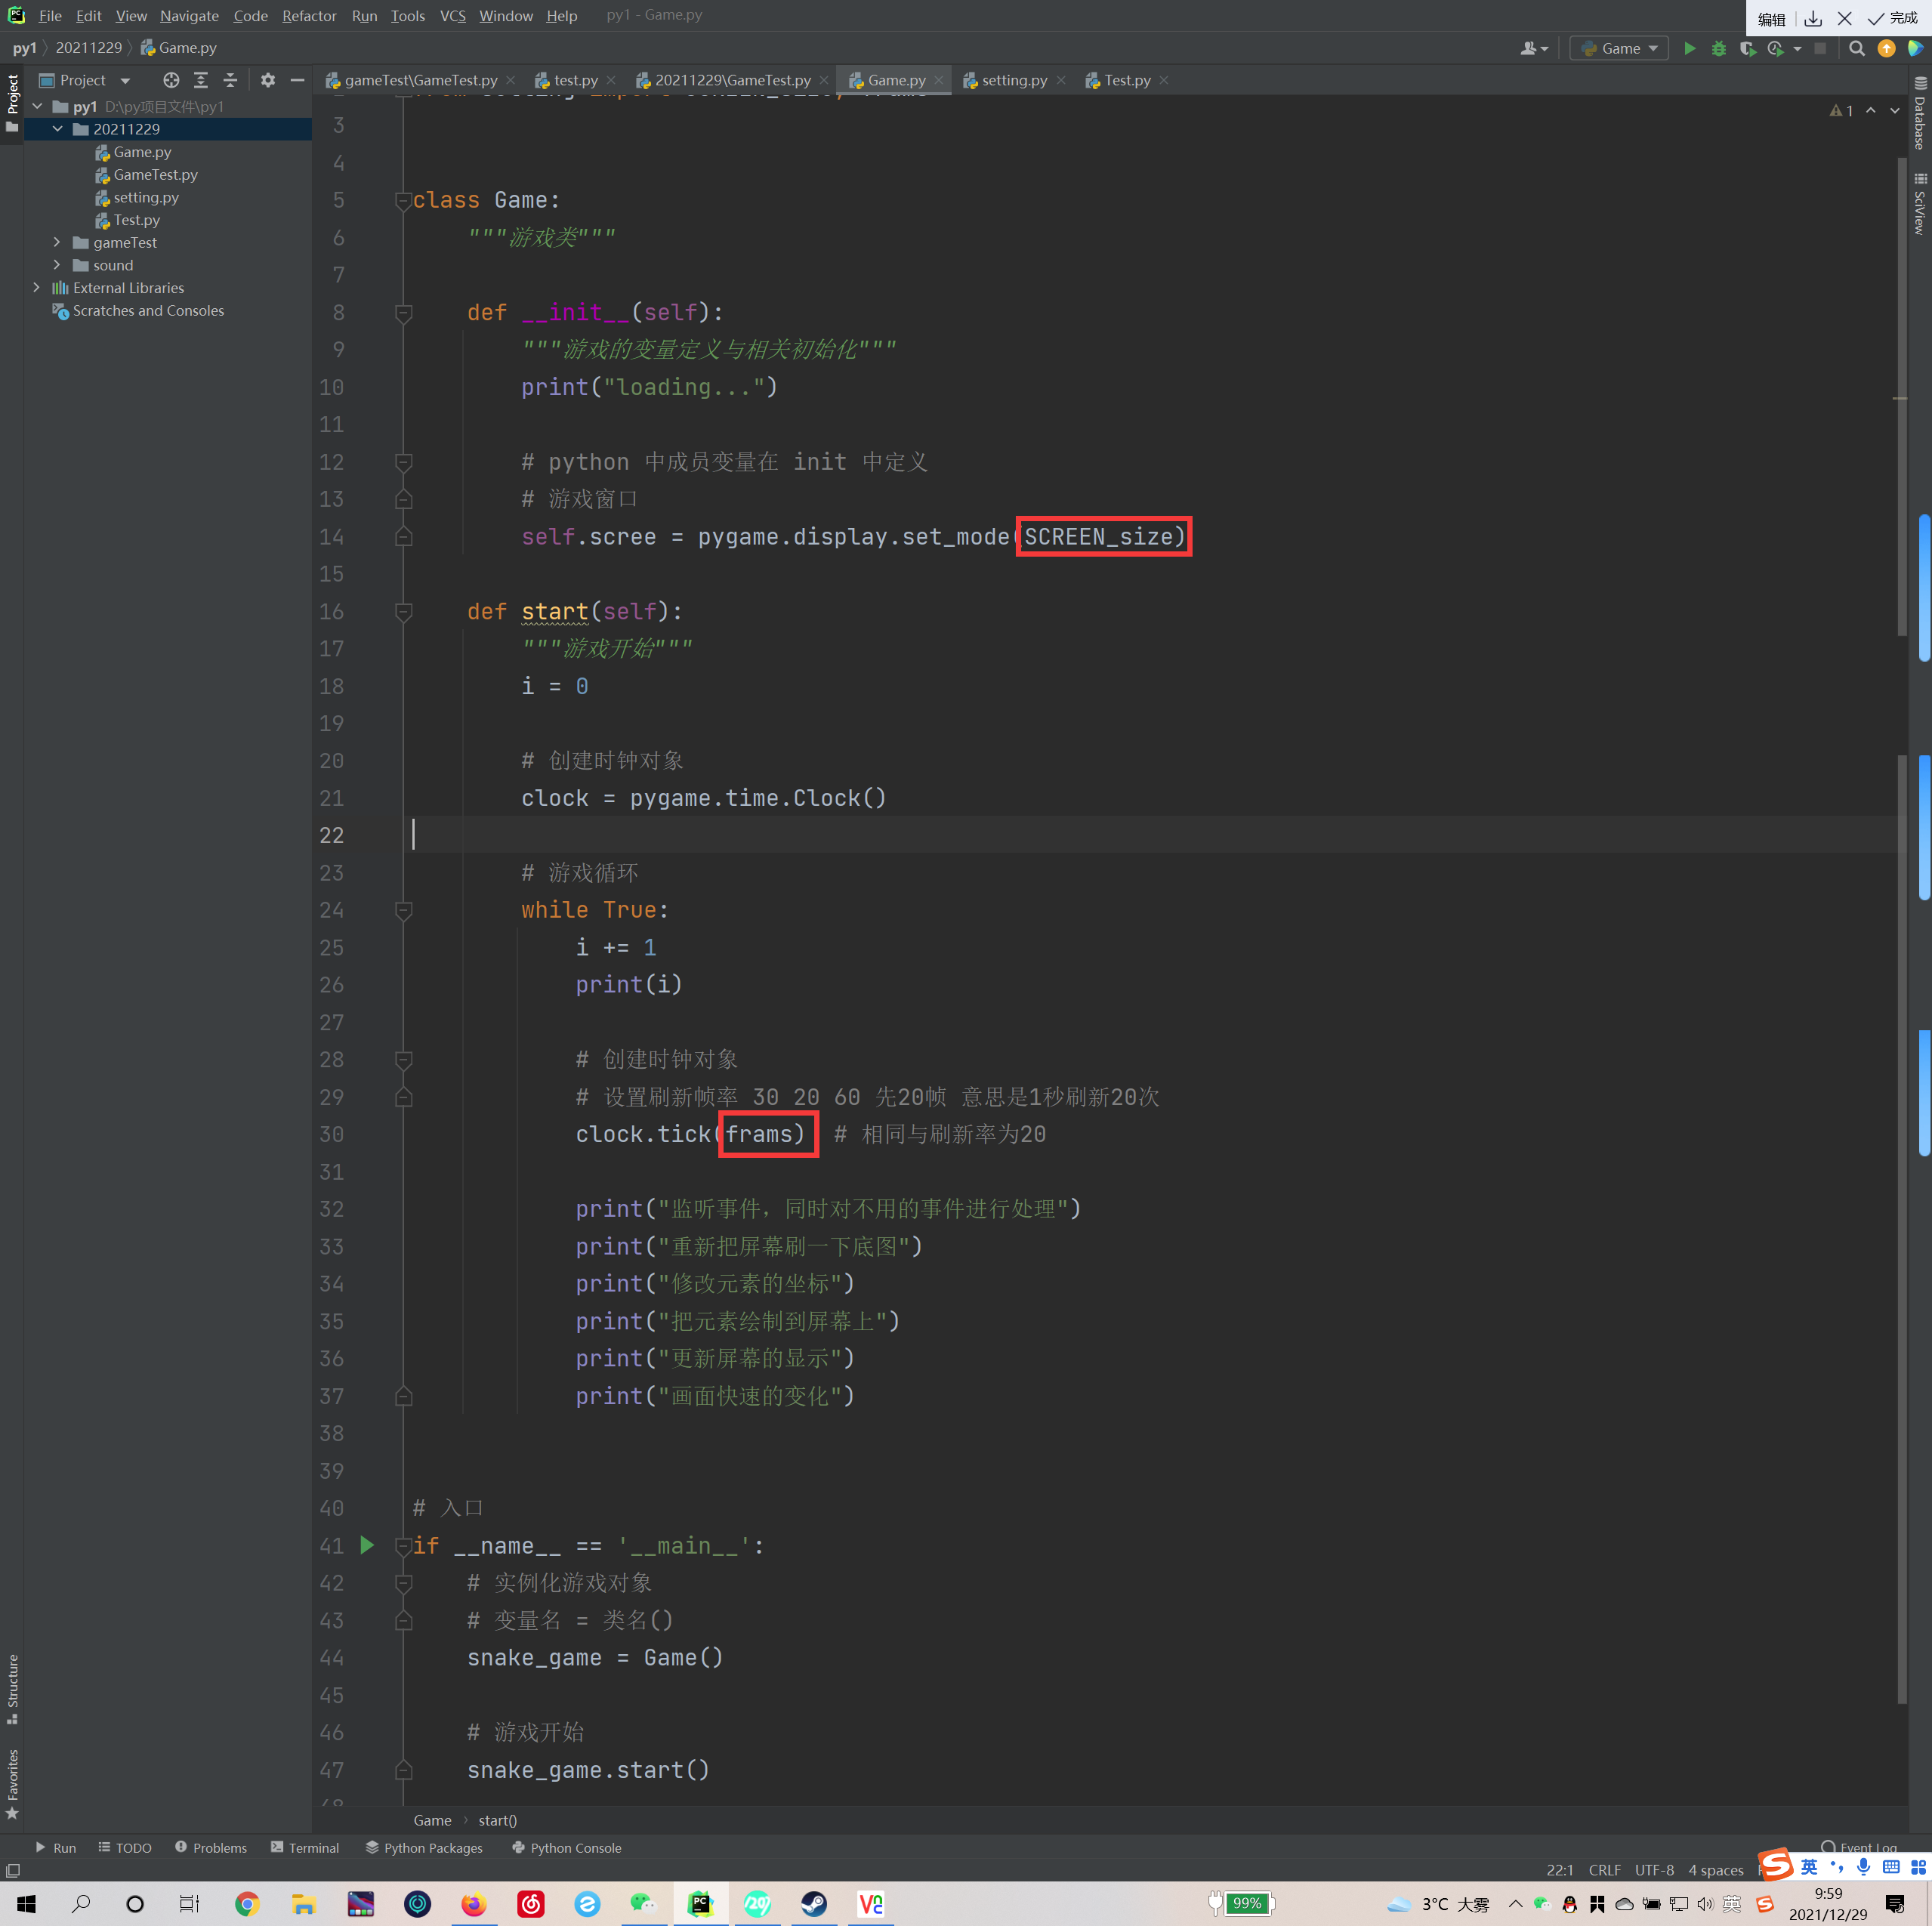Open Project panel settings gear

267,80
